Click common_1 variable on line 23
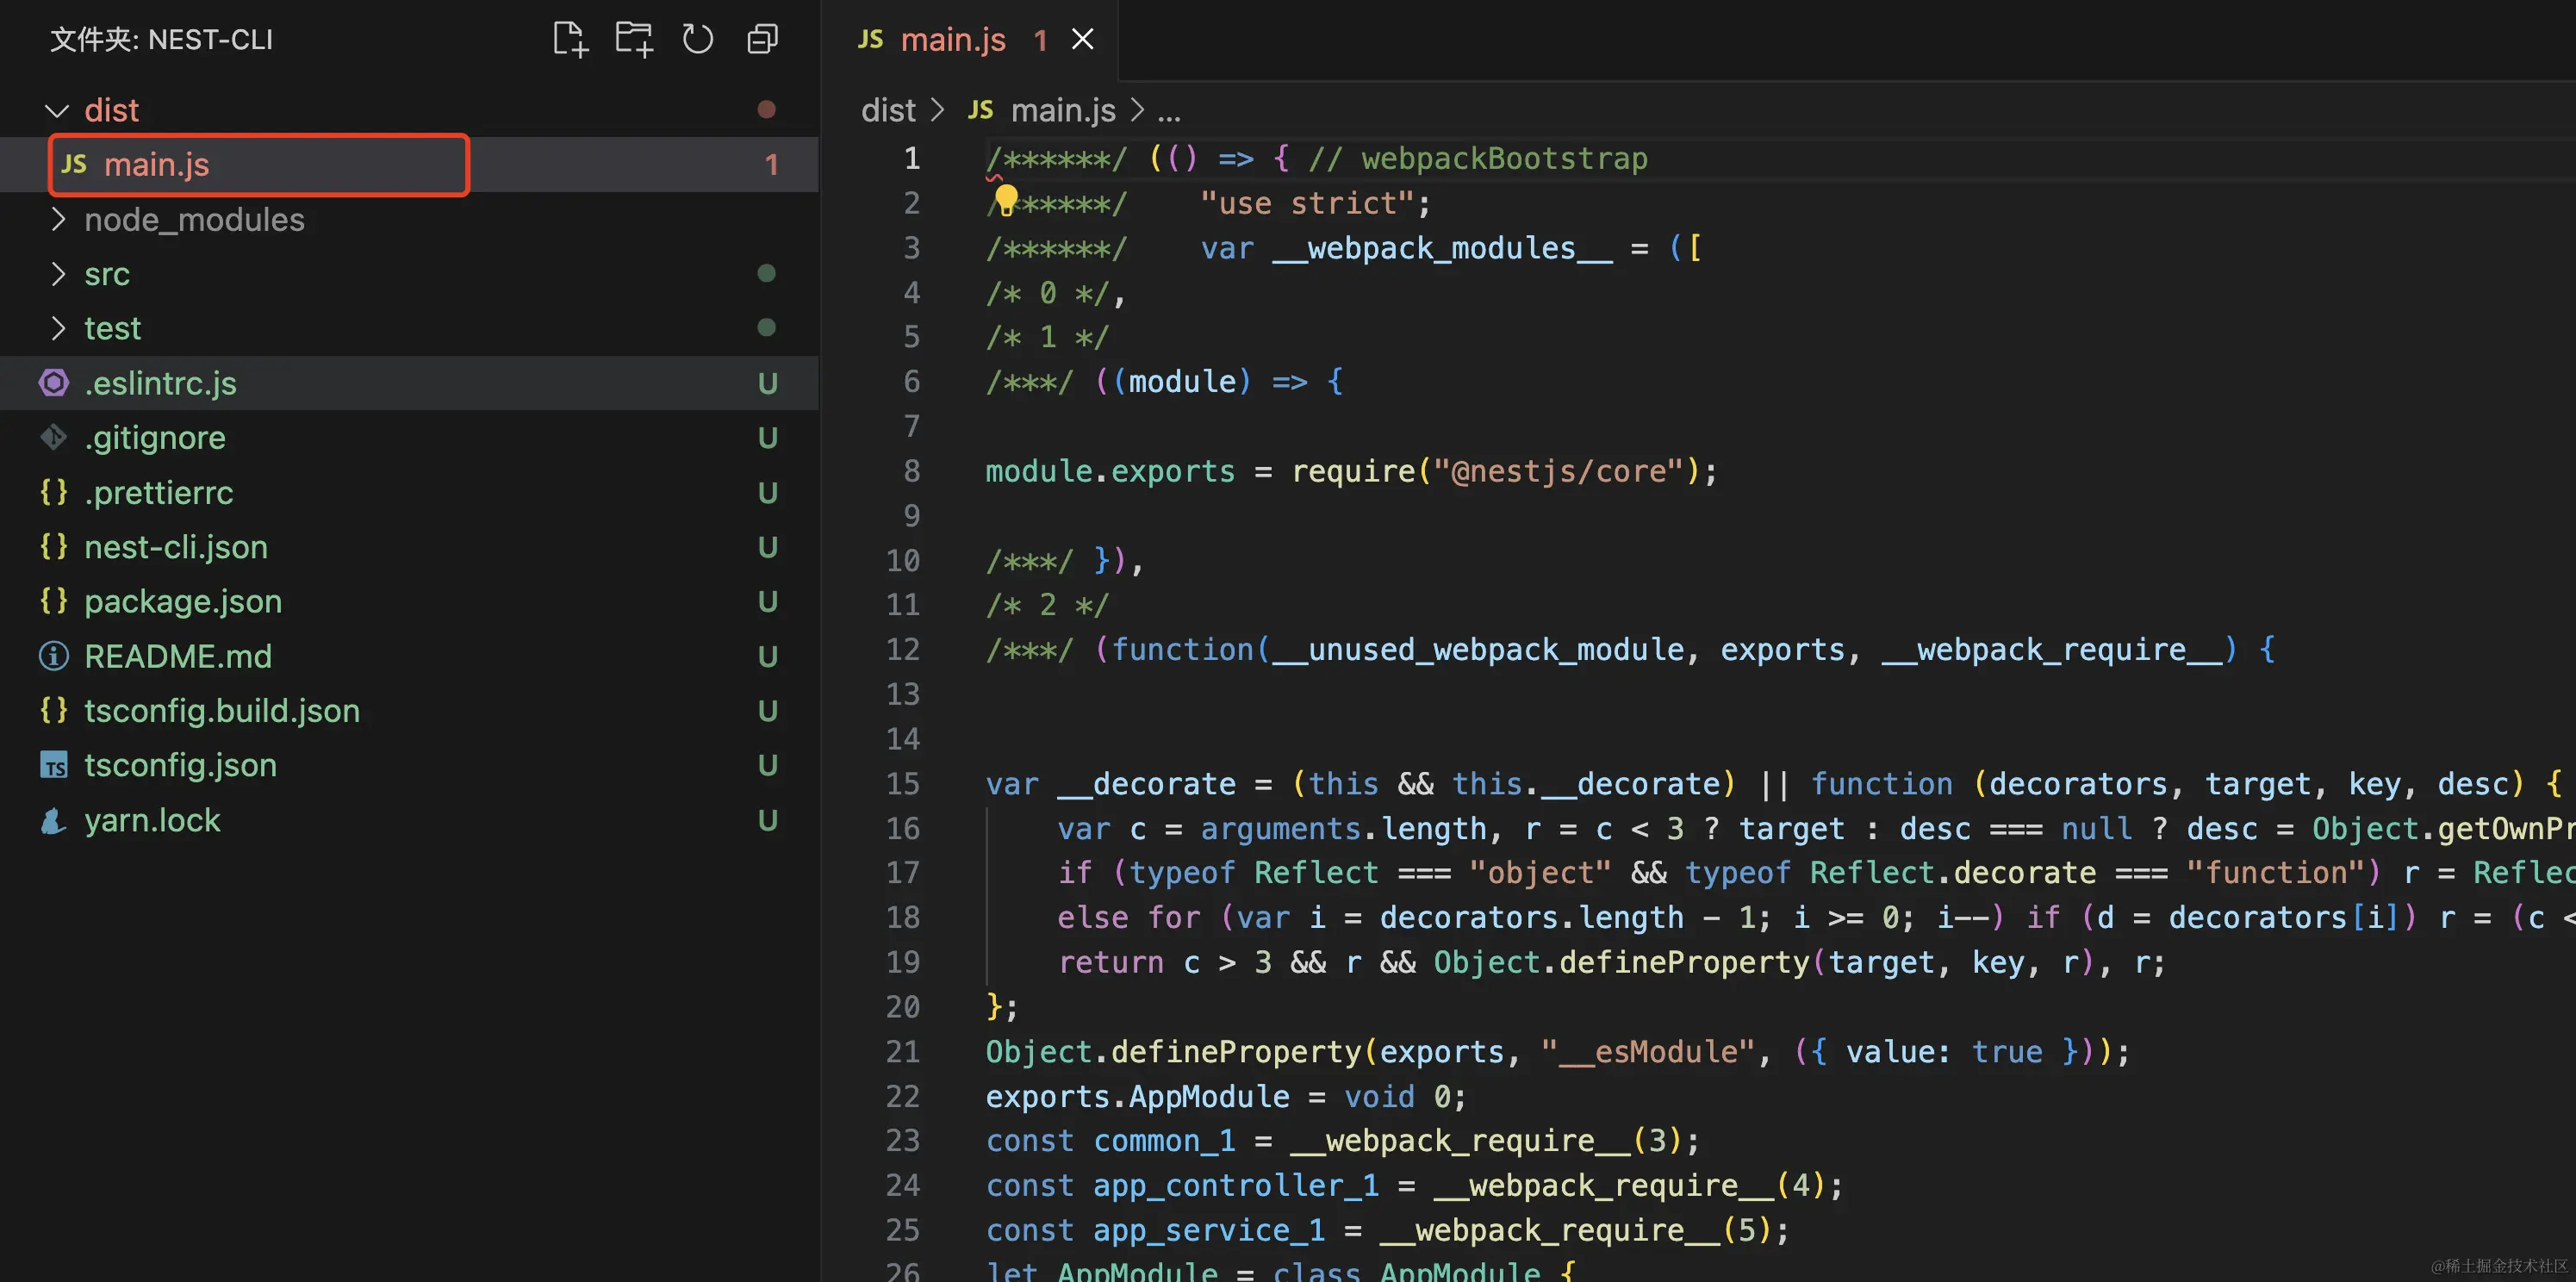The image size is (2576, 1282). pos(1164,1141)
